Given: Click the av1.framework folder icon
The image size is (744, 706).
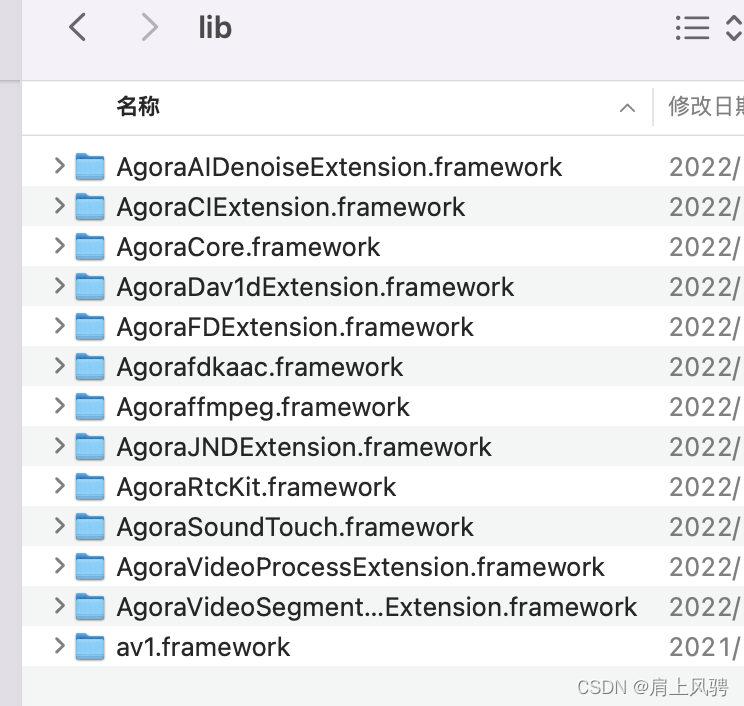Looking at the screenshot, I should click(x=90, y=646).
